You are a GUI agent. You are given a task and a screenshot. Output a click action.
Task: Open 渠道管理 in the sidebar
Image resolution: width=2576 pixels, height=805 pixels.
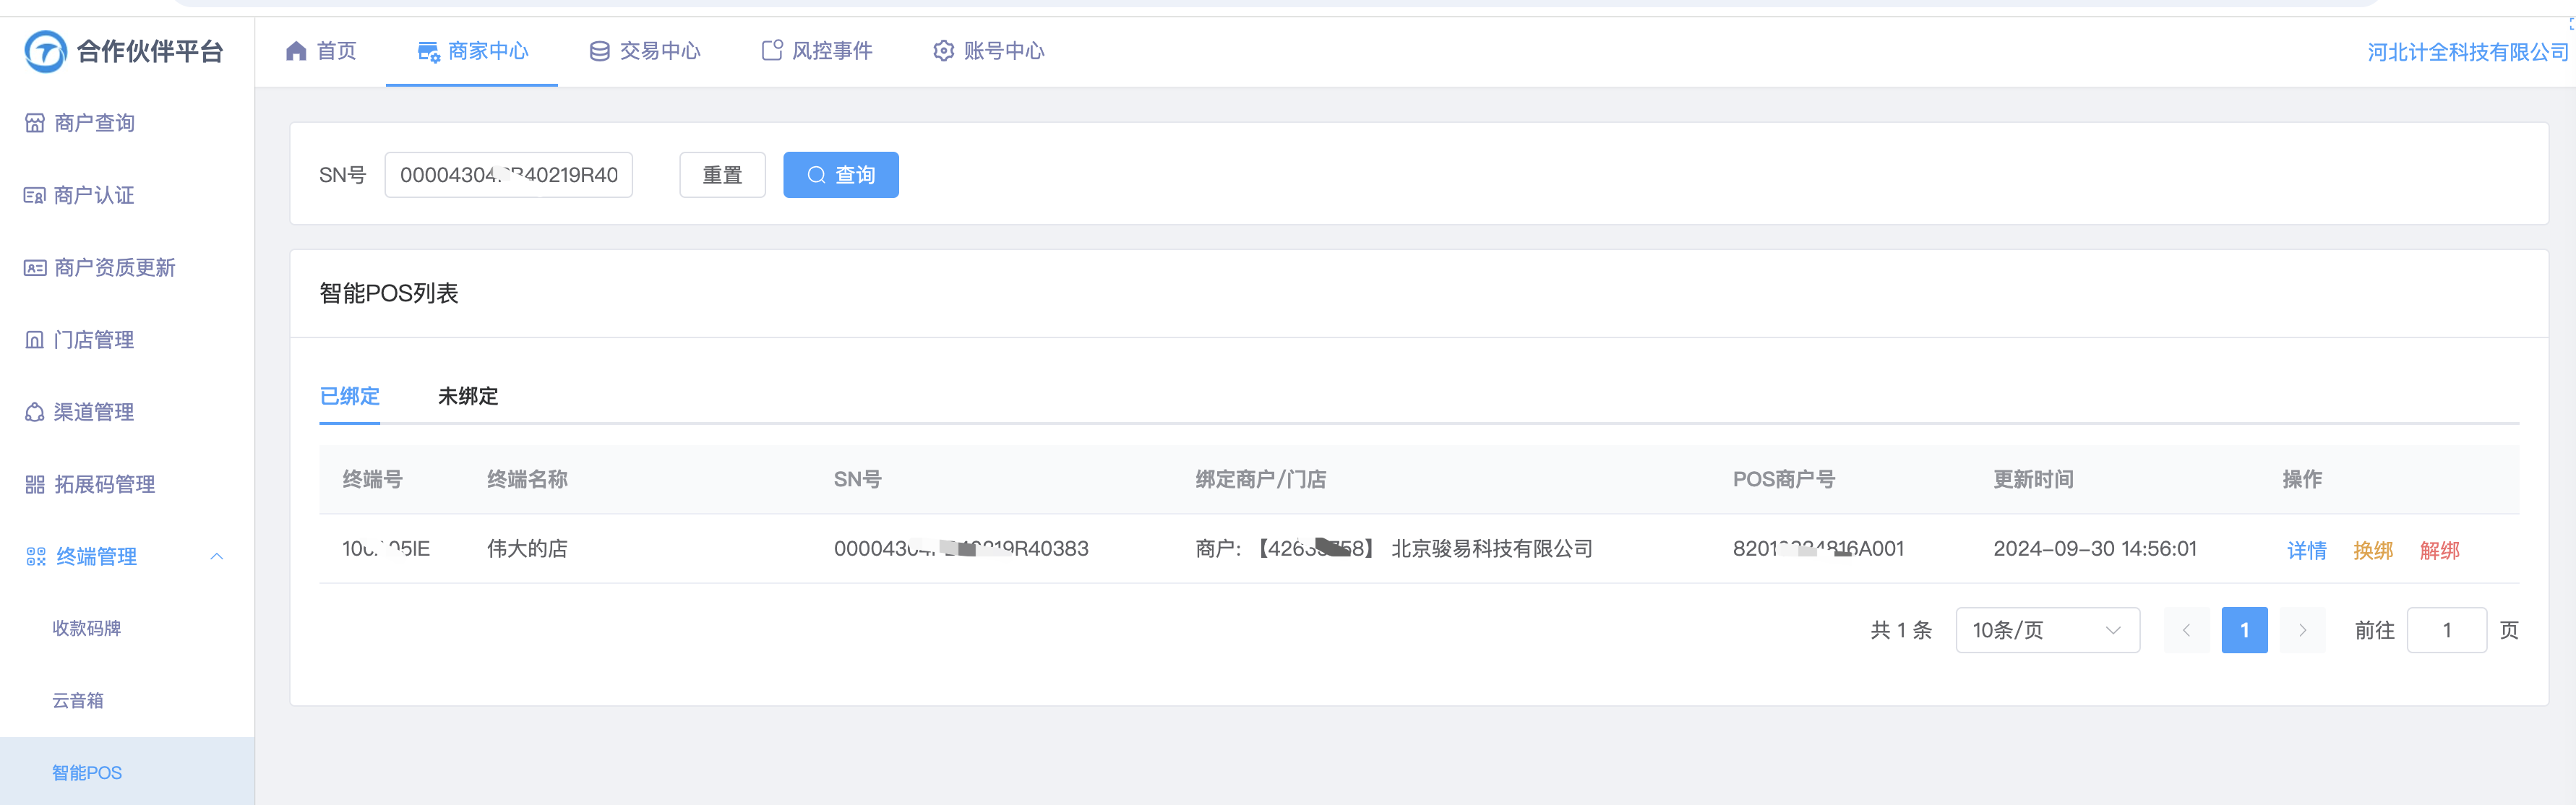point(94,412)
